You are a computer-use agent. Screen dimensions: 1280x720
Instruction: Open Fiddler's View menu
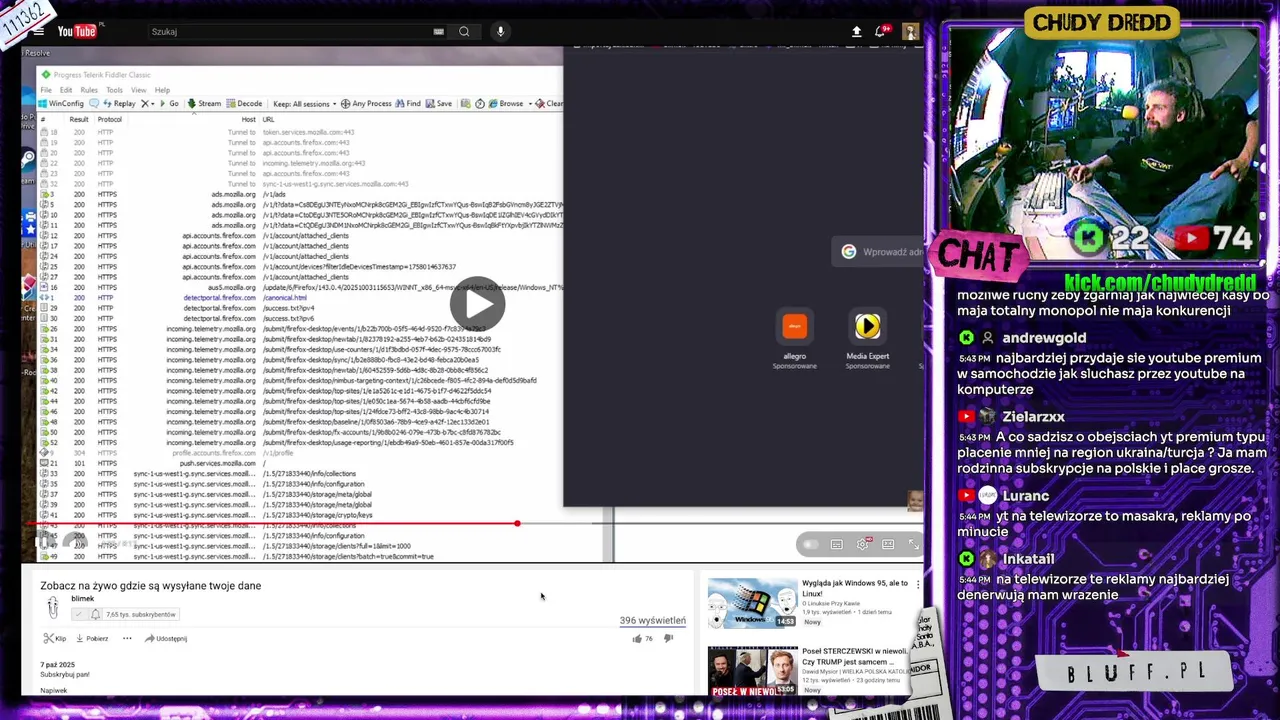139,90
